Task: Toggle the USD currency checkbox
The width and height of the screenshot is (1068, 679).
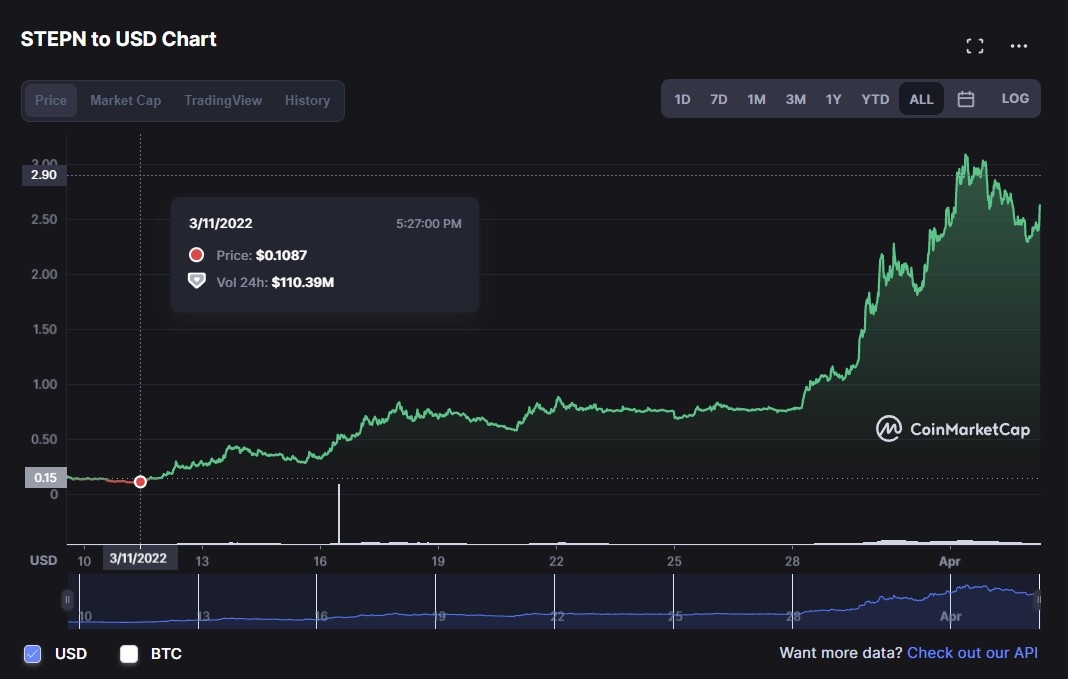Action: (x=32, y=654)
